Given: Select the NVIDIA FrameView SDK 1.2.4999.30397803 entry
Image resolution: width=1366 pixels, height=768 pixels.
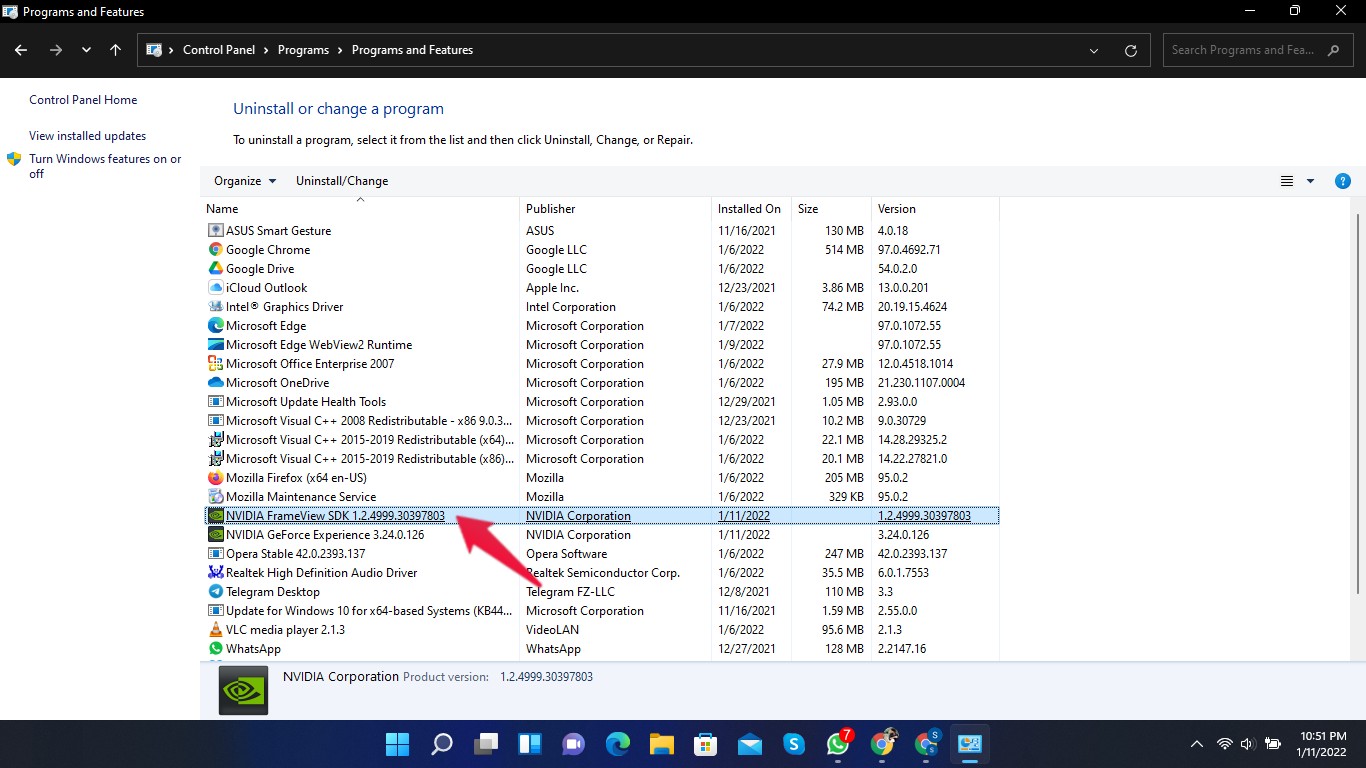Looking at the screenshot, I should (x=601, y=516).
